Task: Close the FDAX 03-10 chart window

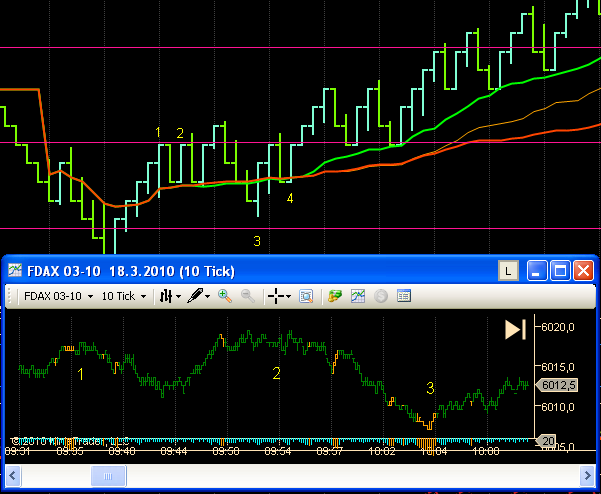Action: point(583,271)
